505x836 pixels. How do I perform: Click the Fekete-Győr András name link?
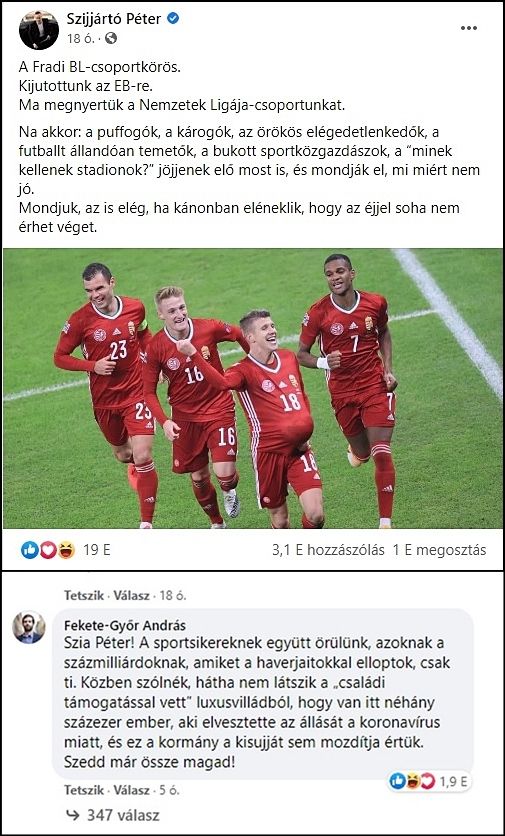[125, 625]
